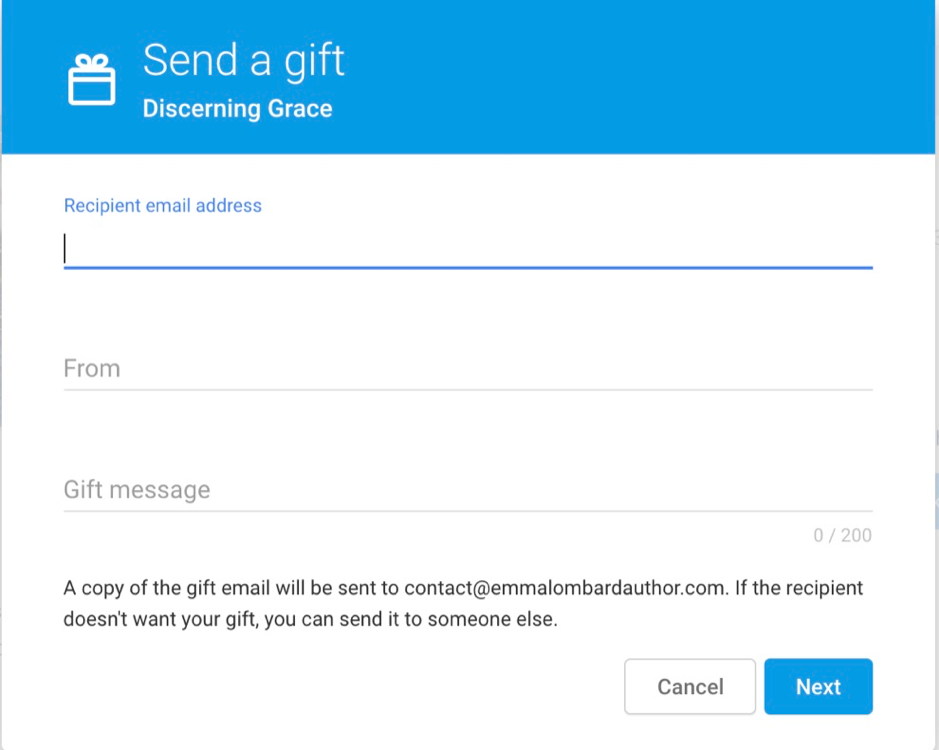Image resolution: width=939 pixels, height=750 pixels.
Task: Click 'you can send it to someone else' text
Action: pos(410,619)
